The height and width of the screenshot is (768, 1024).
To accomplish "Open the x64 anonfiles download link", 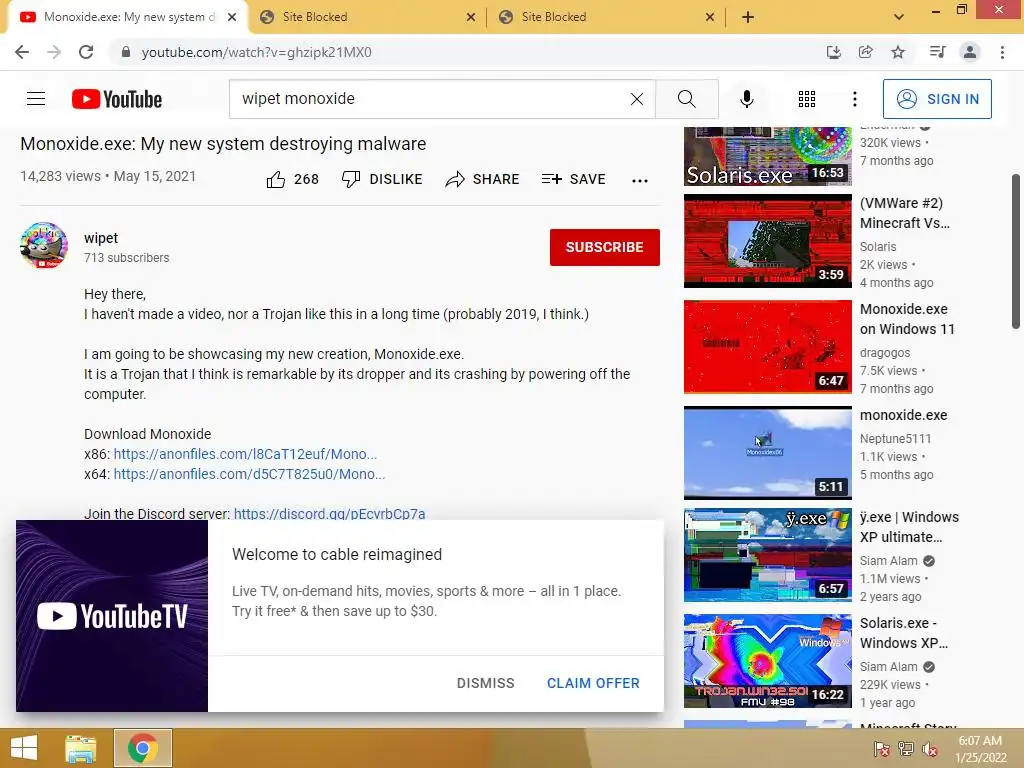I will click(249, 474).
